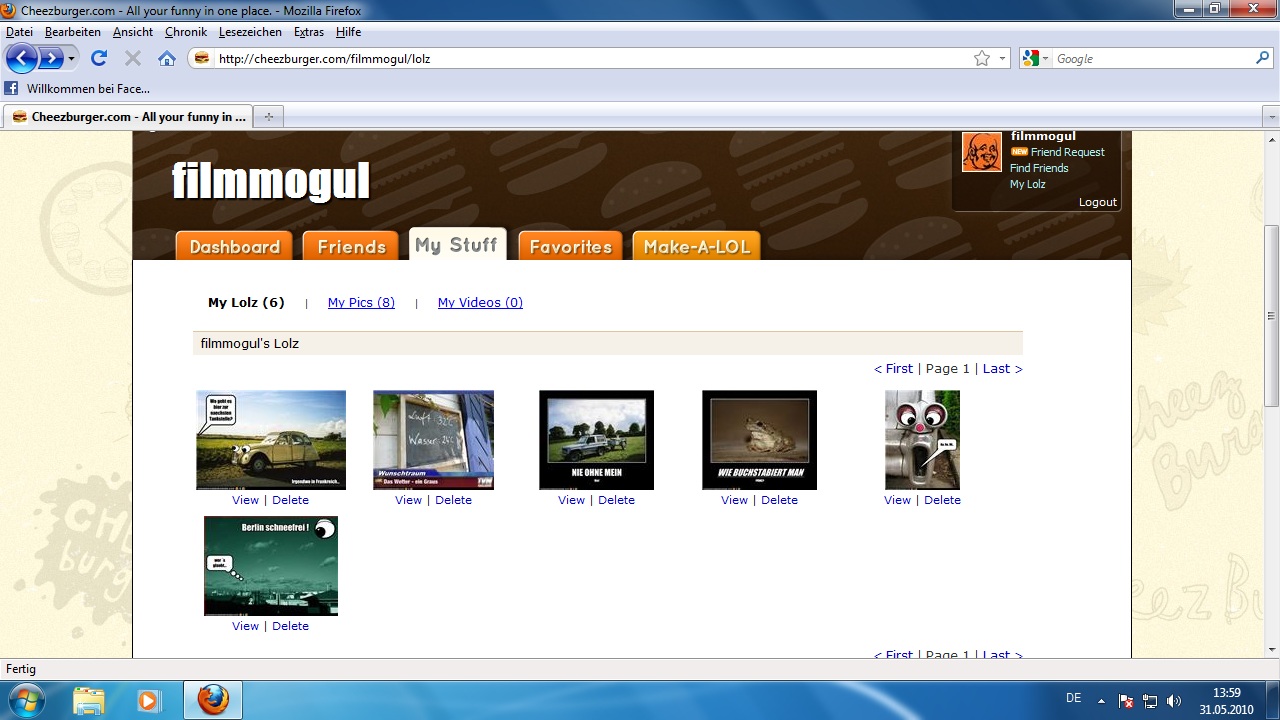Delete the googly-eyed face lol

942,500
